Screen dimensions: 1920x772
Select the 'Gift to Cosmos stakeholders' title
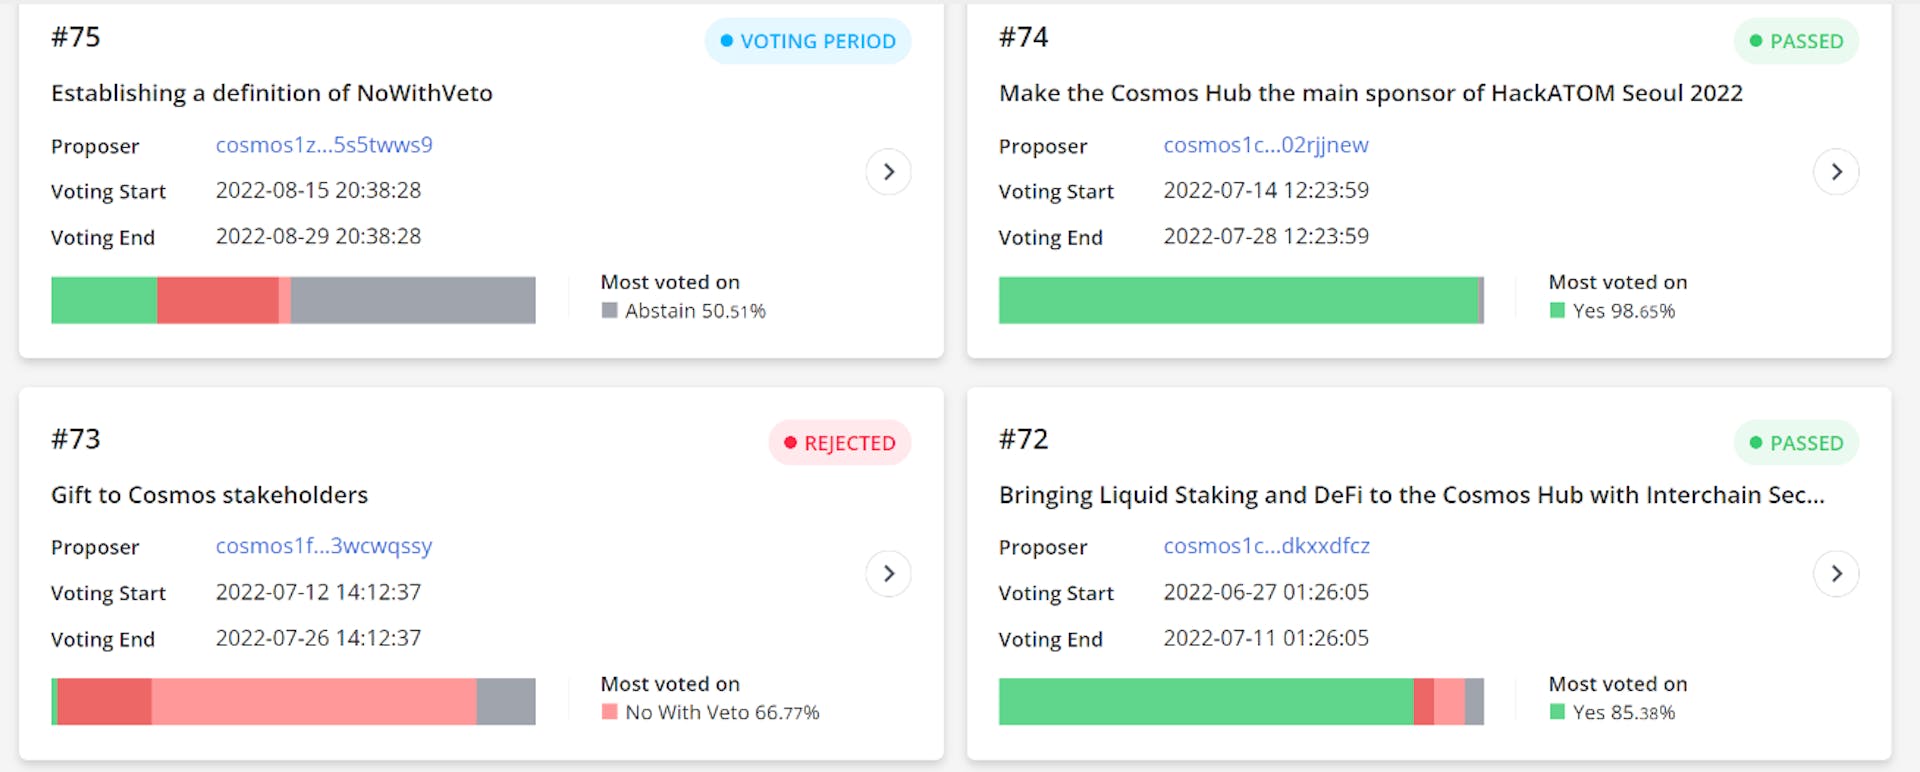(209, 495)
